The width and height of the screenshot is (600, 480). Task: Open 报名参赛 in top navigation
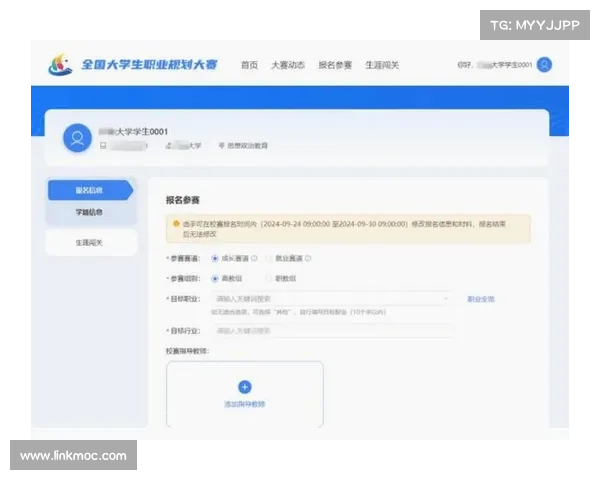pyautogui.click(x=335, y=65)
